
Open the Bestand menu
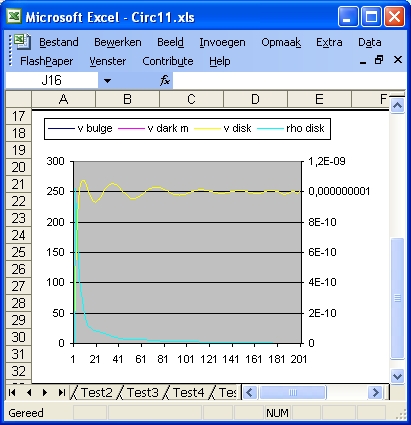point(59,42)
